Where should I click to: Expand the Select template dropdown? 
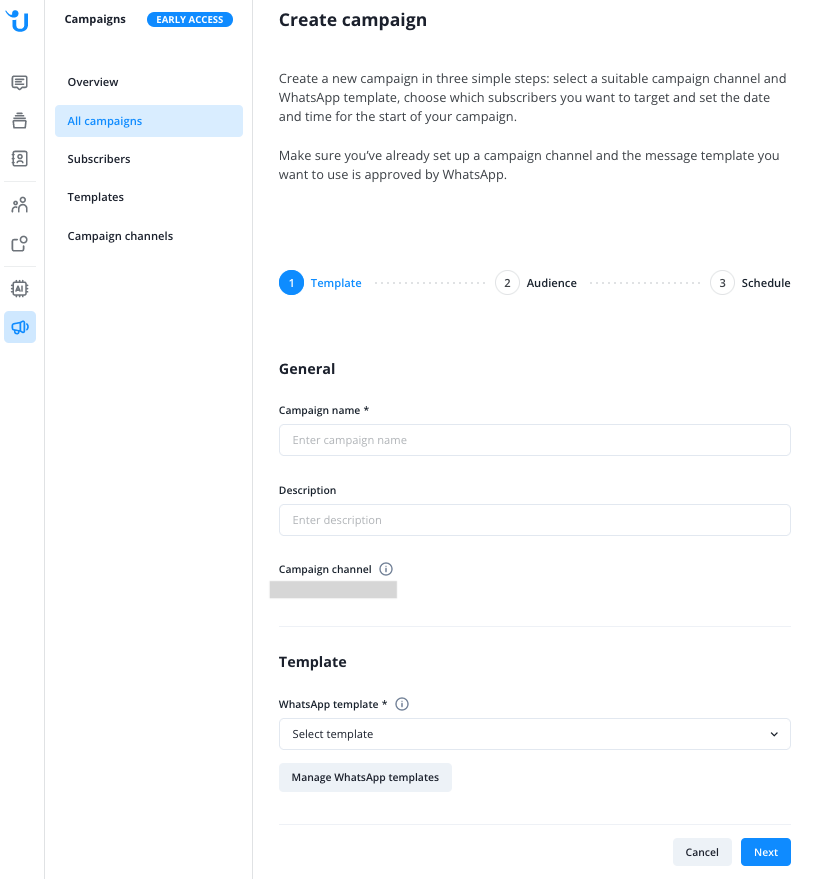coord(535,734)
